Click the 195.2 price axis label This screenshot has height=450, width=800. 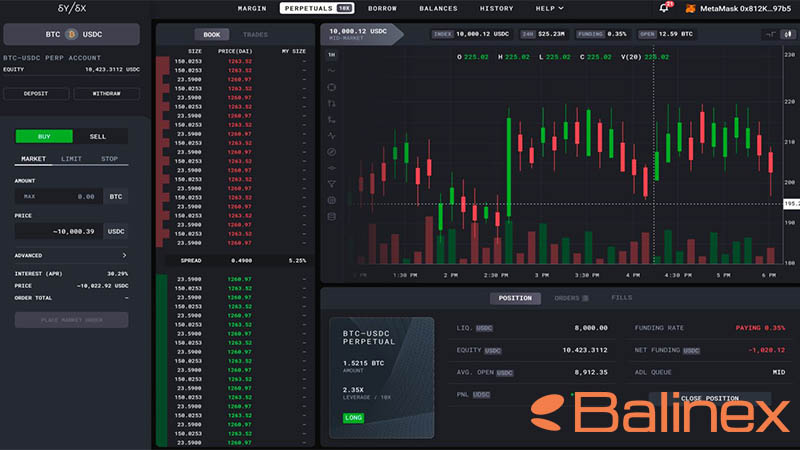[791, 204]
